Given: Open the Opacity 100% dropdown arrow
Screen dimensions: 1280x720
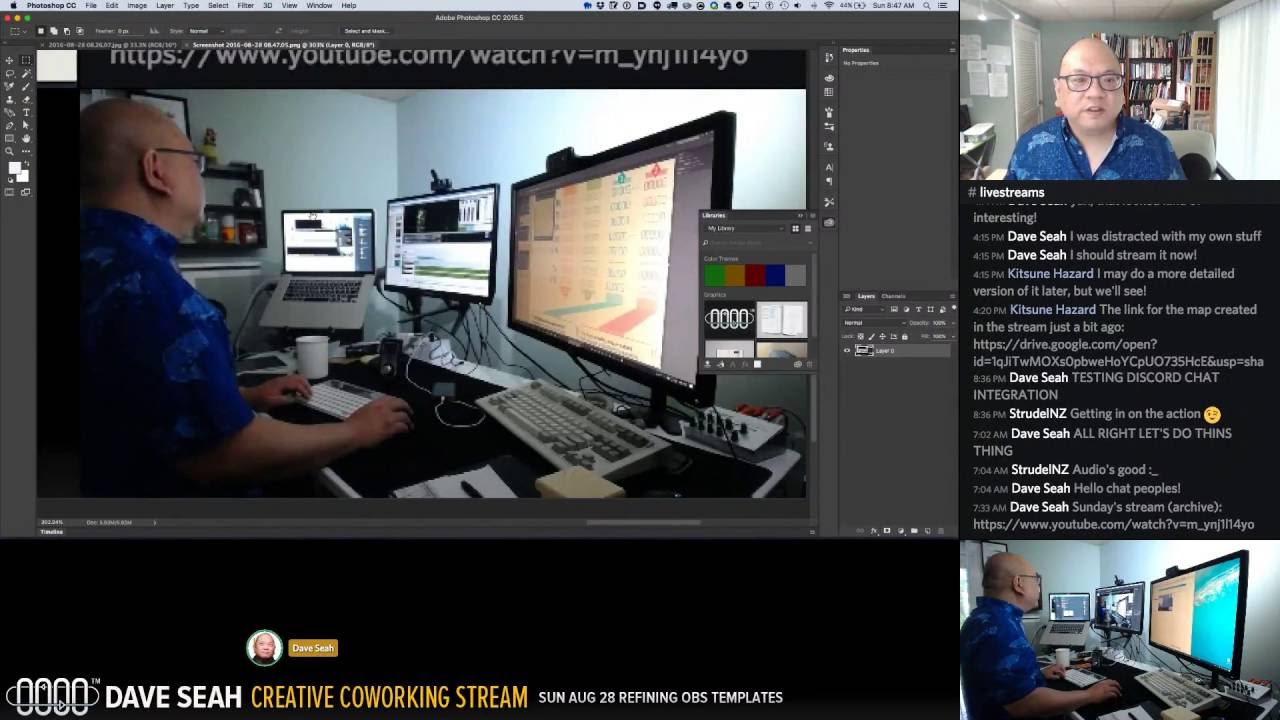Looking at the screenshot, I should tap(953, 323).
